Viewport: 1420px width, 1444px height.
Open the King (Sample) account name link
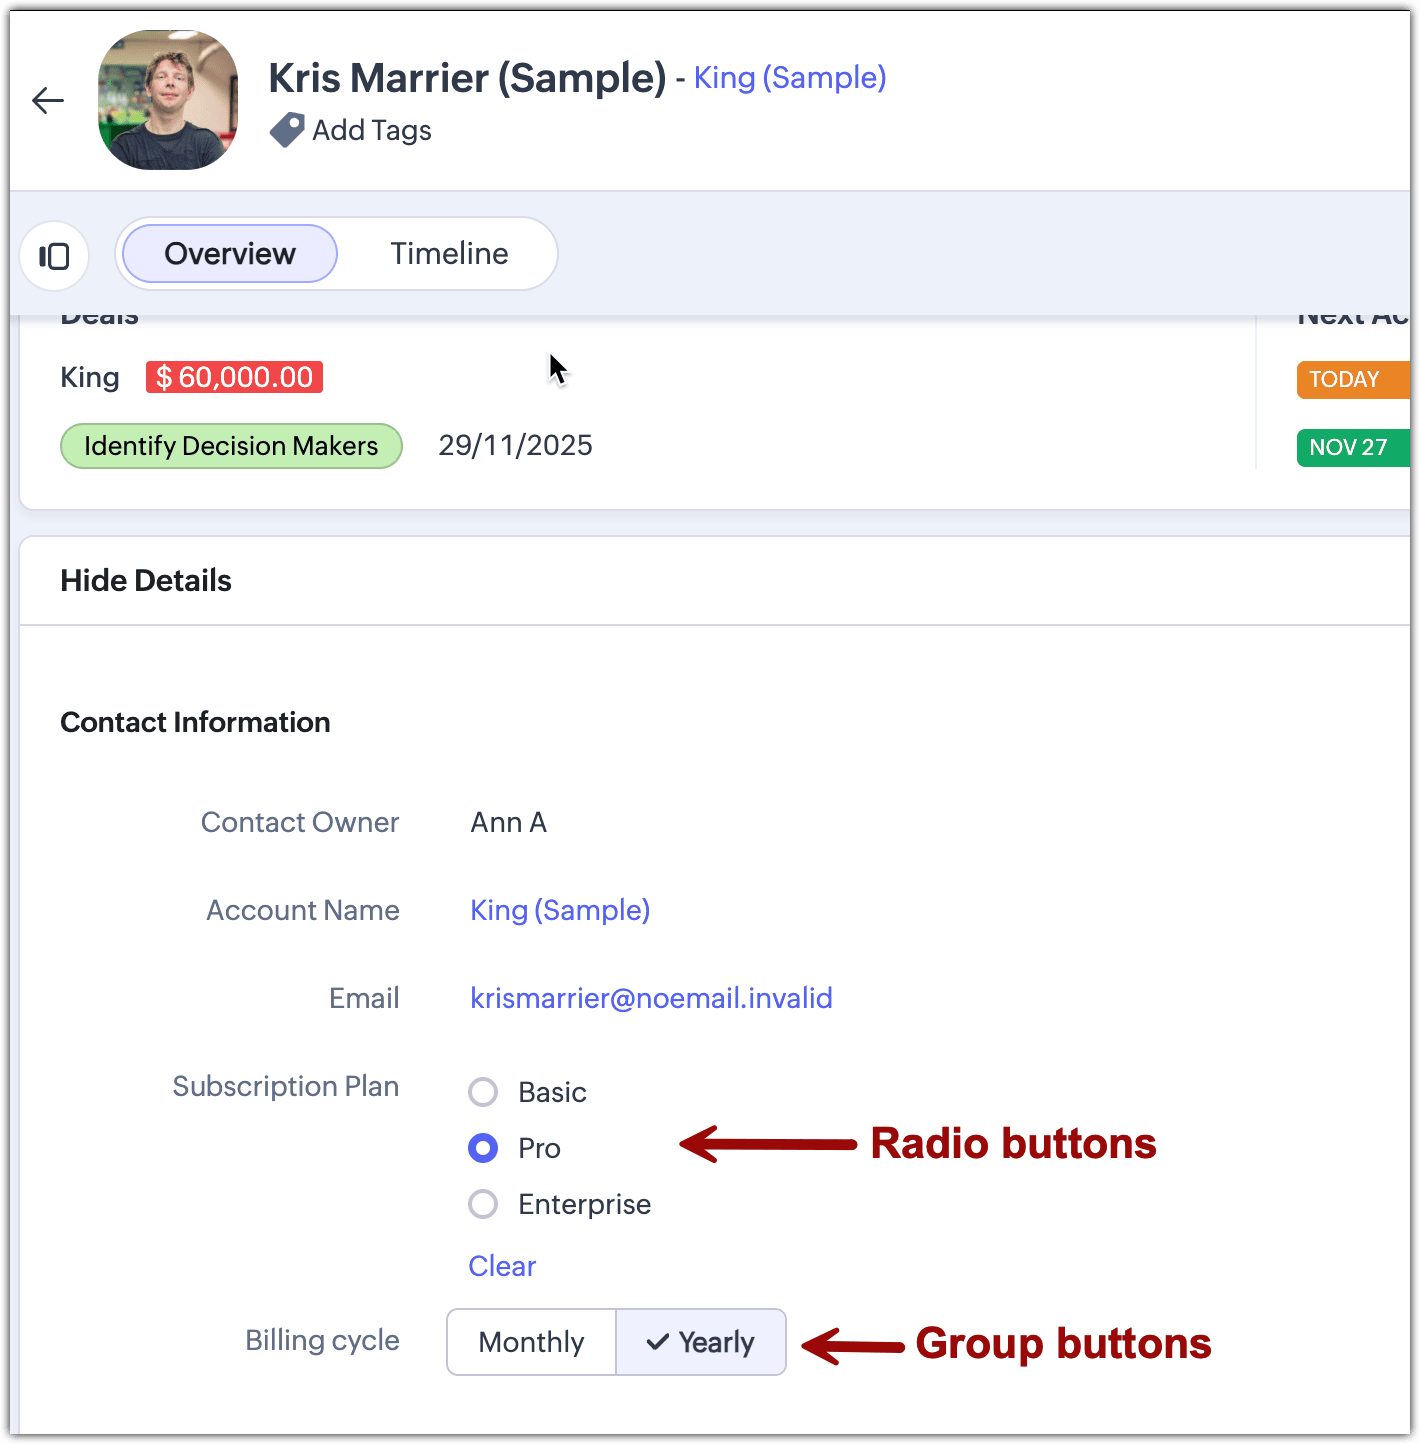[560, 910]
